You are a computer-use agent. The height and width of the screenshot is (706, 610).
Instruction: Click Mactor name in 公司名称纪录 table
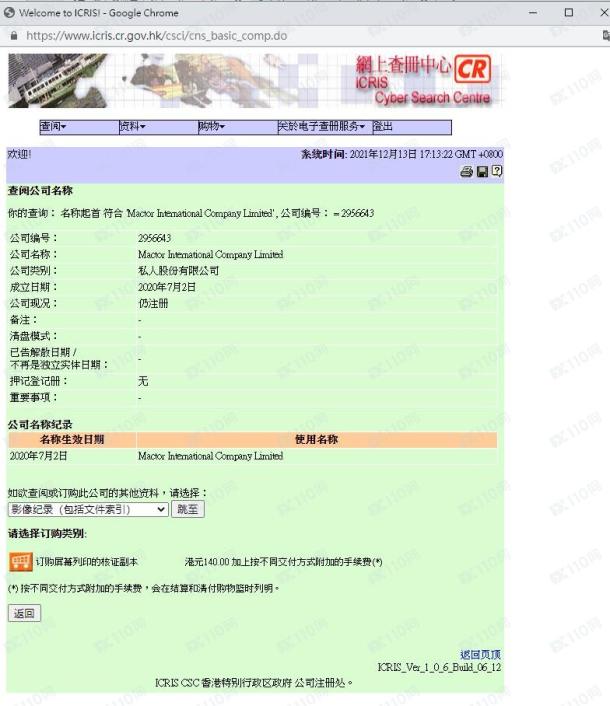pyautogui.click(x=211, y=456)
